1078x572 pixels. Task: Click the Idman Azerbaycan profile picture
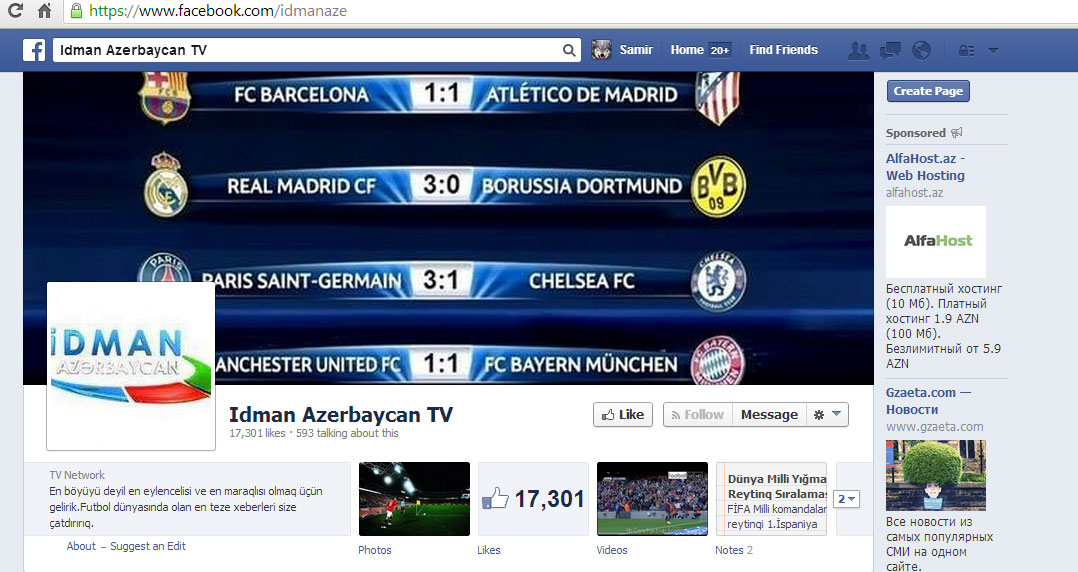click(x=131, y=366)
